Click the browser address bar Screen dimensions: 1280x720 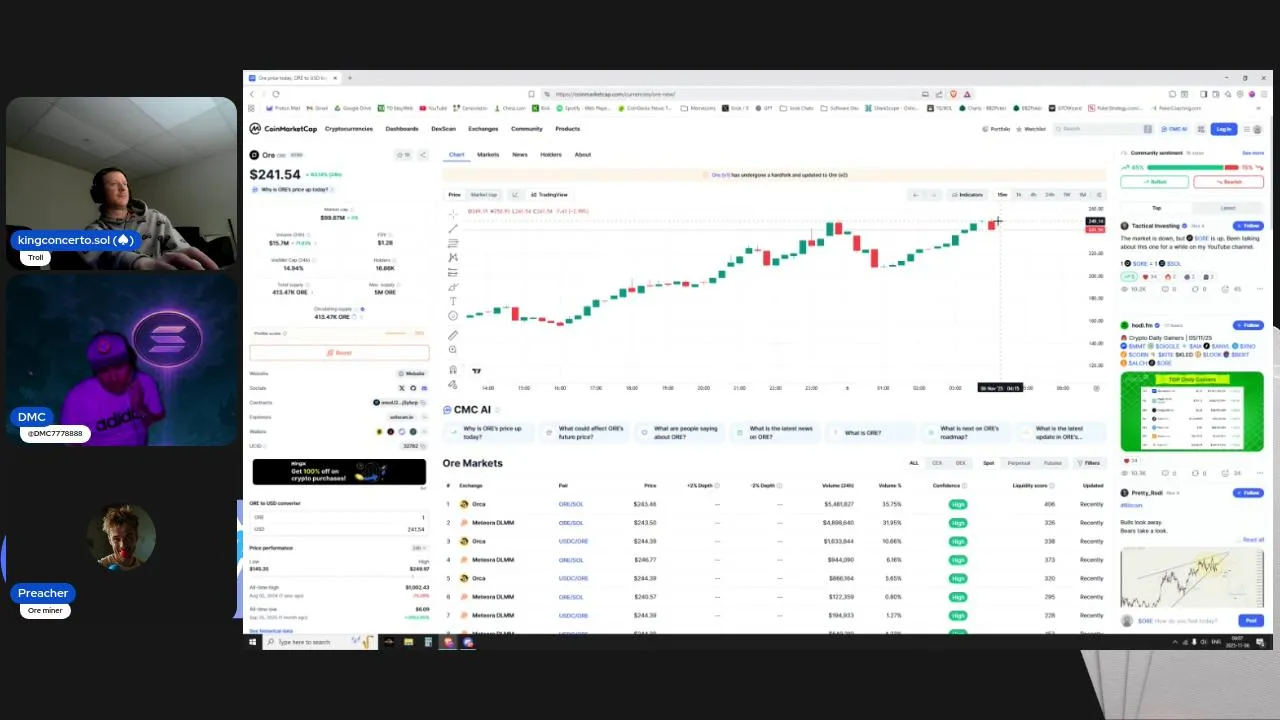[738, 94]
